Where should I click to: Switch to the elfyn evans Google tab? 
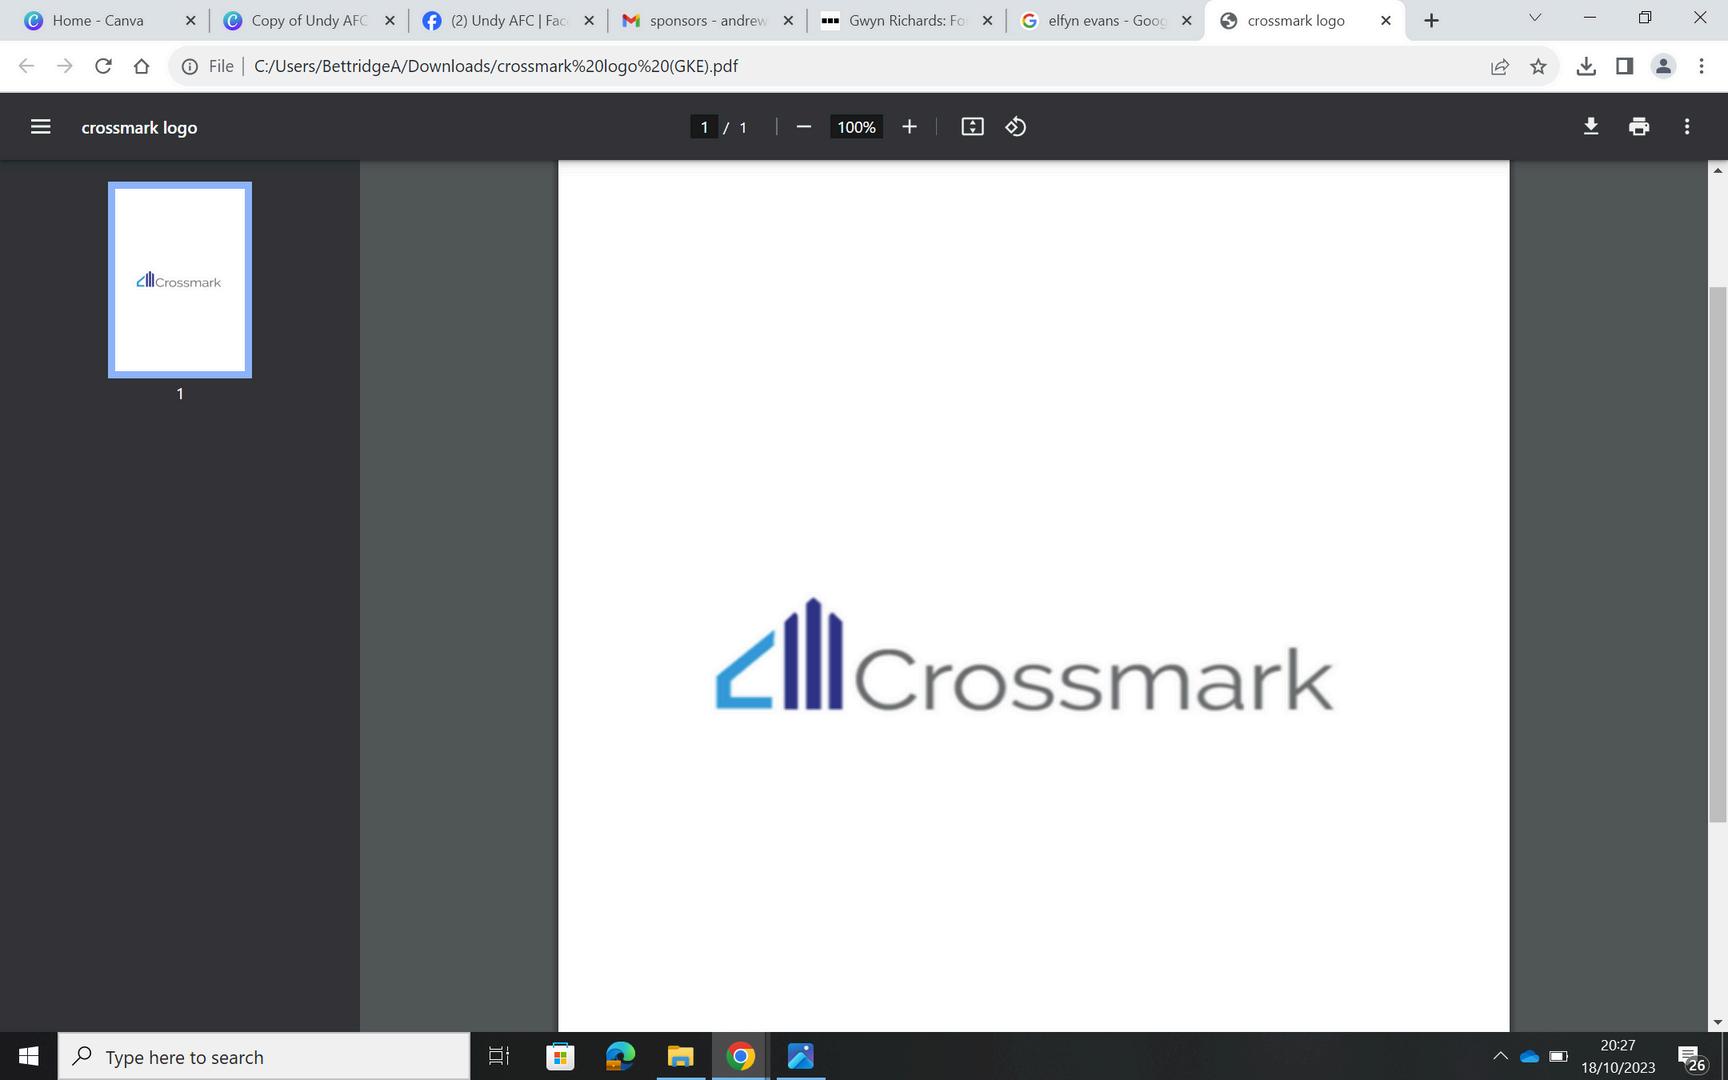(x=1105, y=20)
